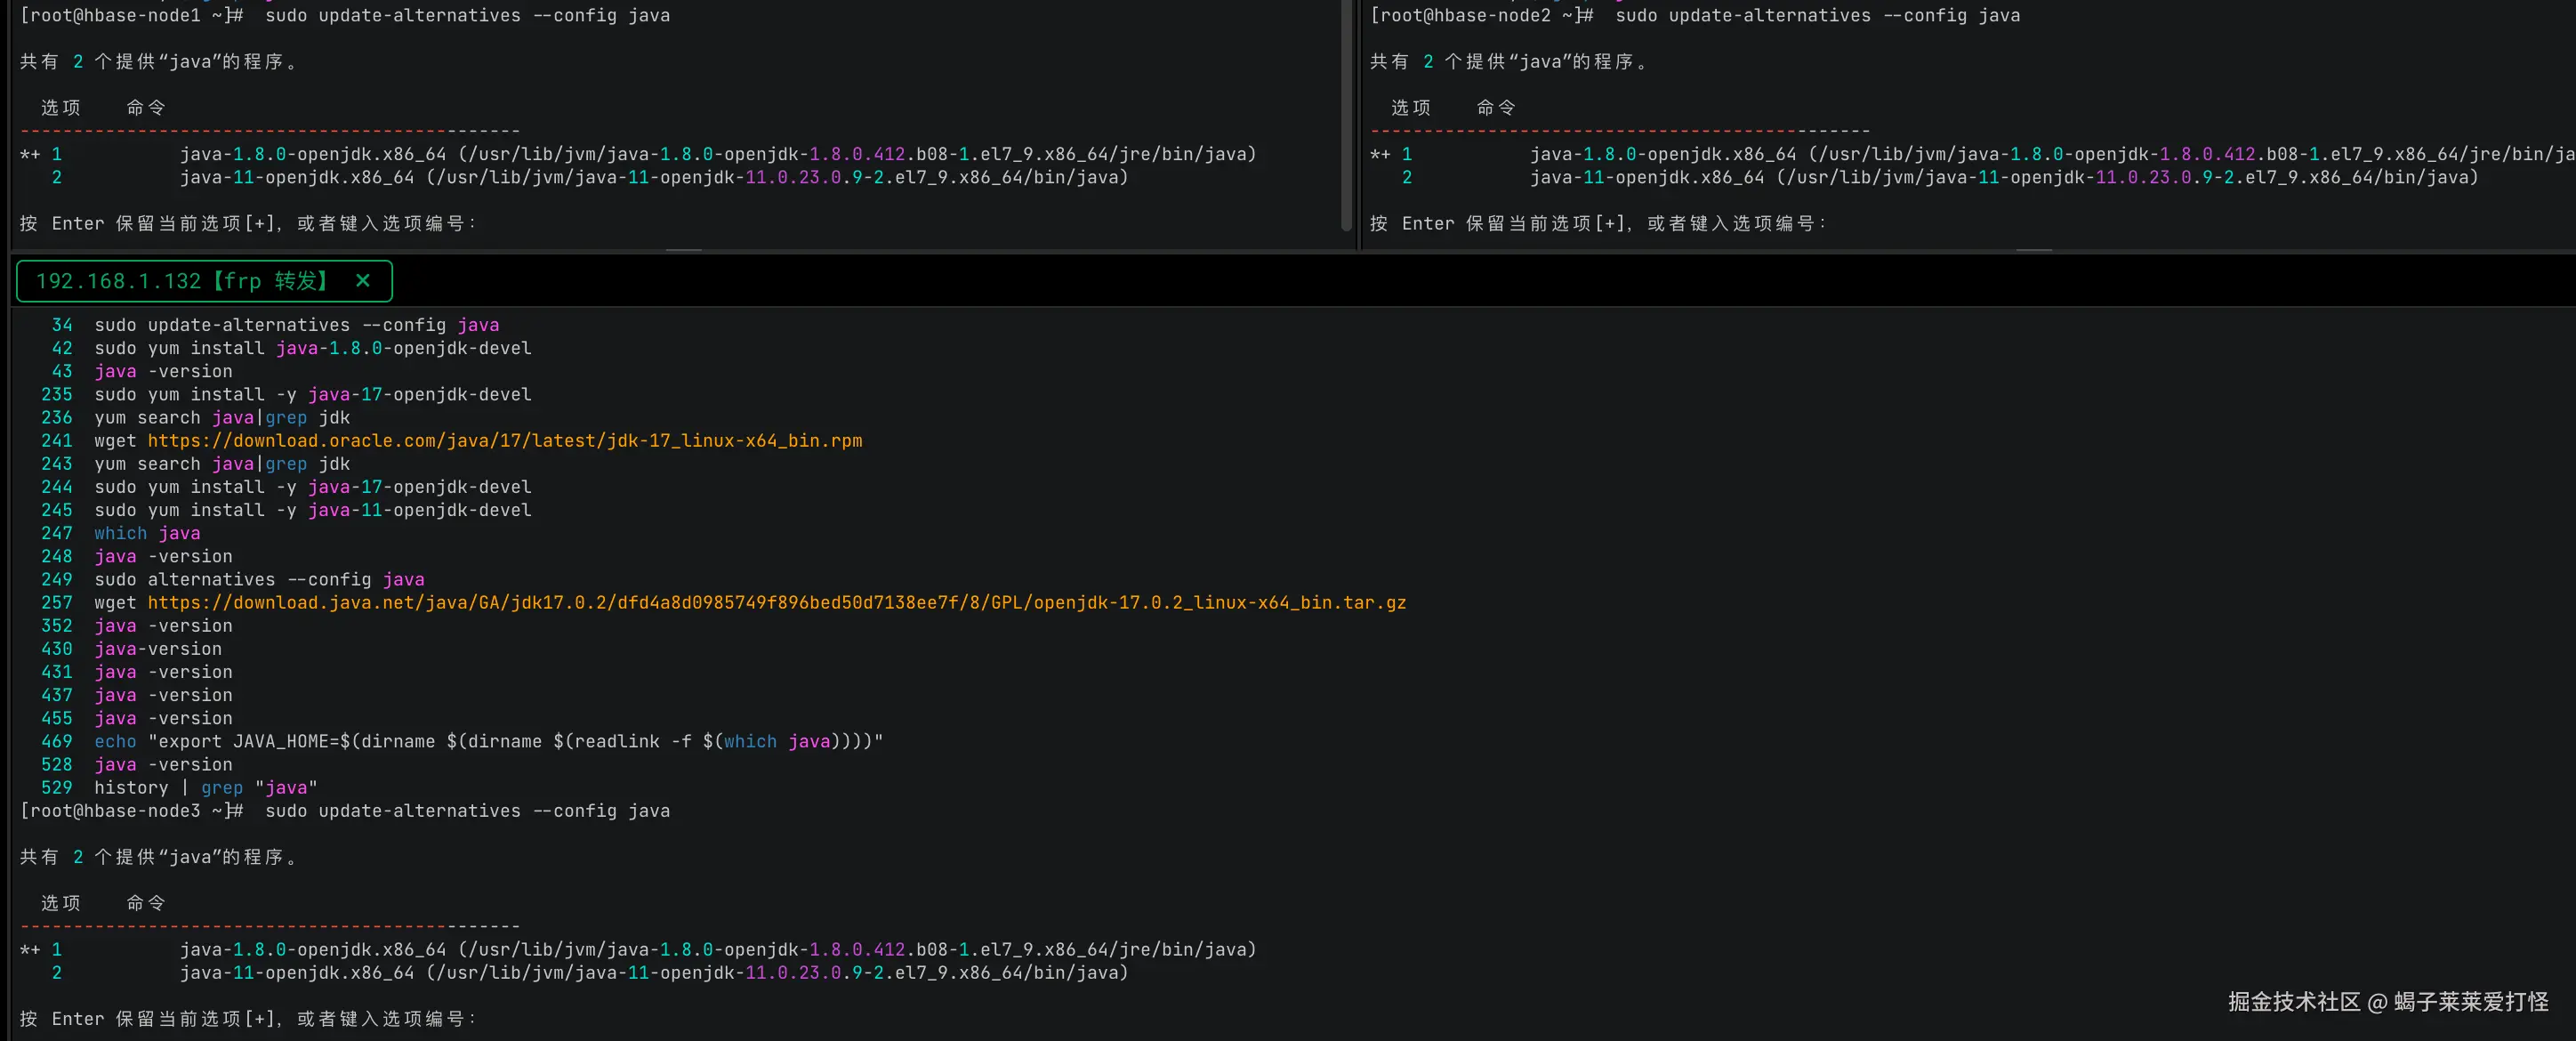Click history line 249 alternatives --config java

[x=259, y=580]
